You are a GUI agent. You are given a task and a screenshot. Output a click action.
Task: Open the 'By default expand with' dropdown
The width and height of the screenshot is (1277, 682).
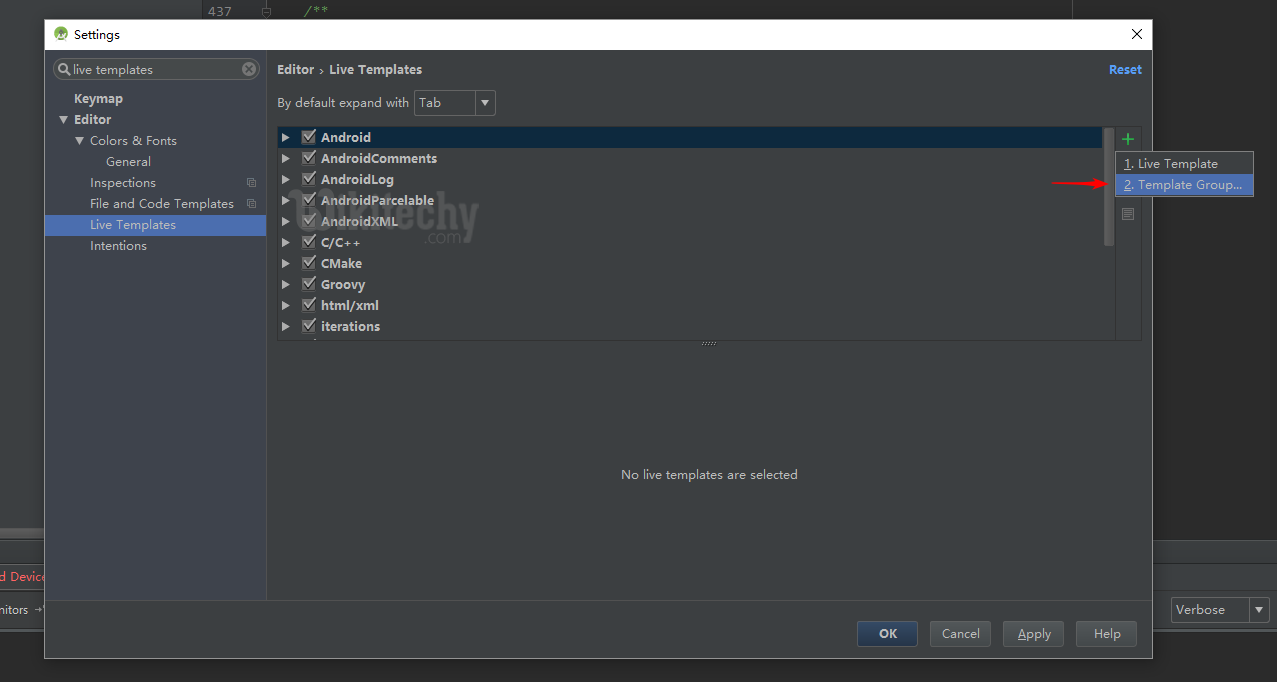484,102
